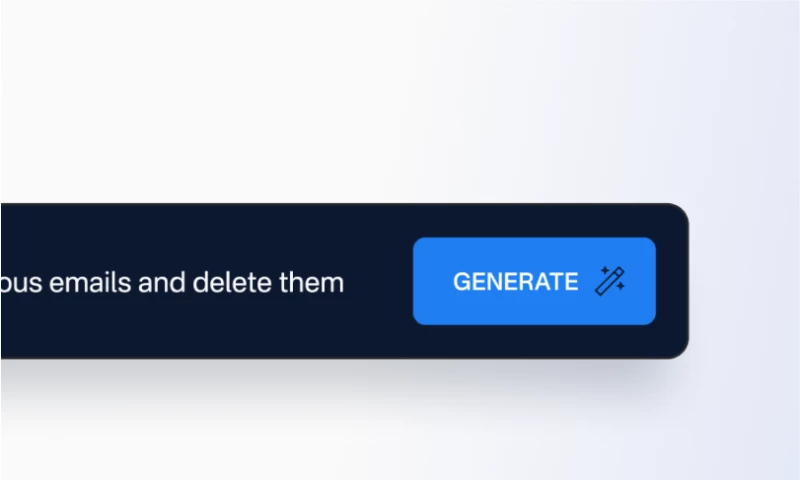Place cursor on the word "emails"
Screen dimensions: 800x480
click(90, 282)
